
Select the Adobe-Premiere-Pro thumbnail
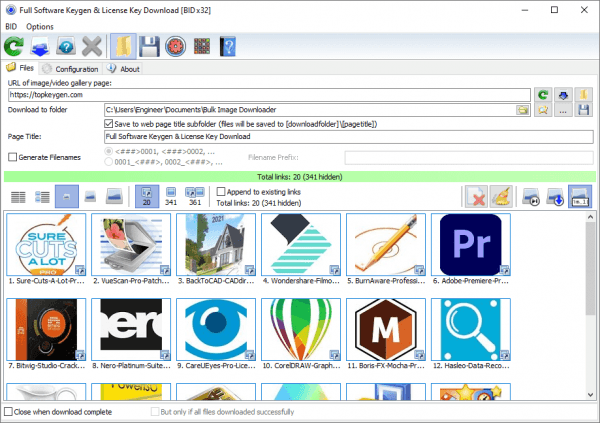click(471, 245)
